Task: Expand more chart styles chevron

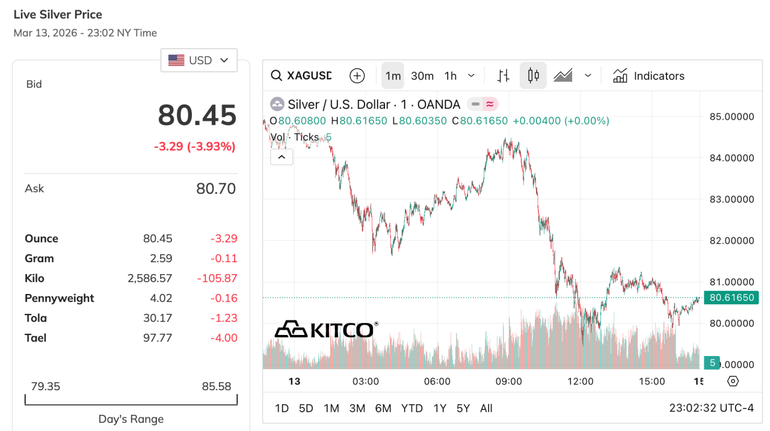Action: (x=588, y=76)
